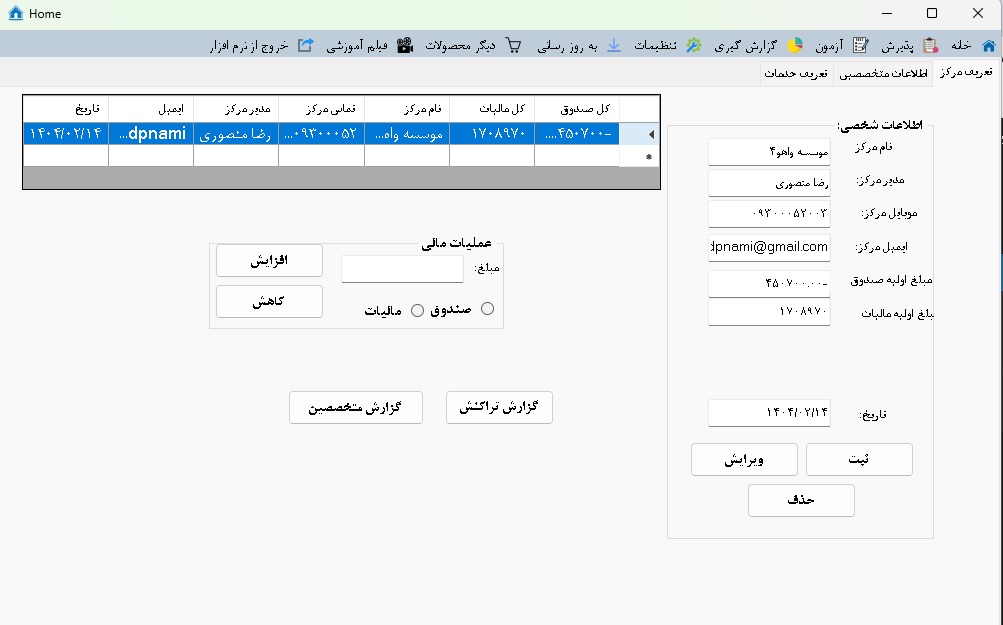Screen dimensions: 1003x625
Task: Click the Exit Software (خروج از نرم افزار) icon
Action: (x=306, y=45)
